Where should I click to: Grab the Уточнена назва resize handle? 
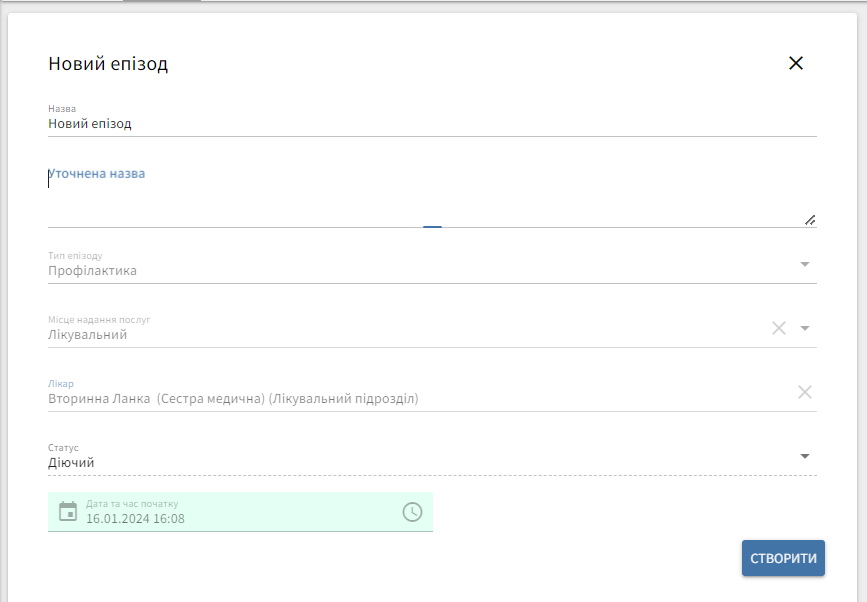tap(810, 220)
